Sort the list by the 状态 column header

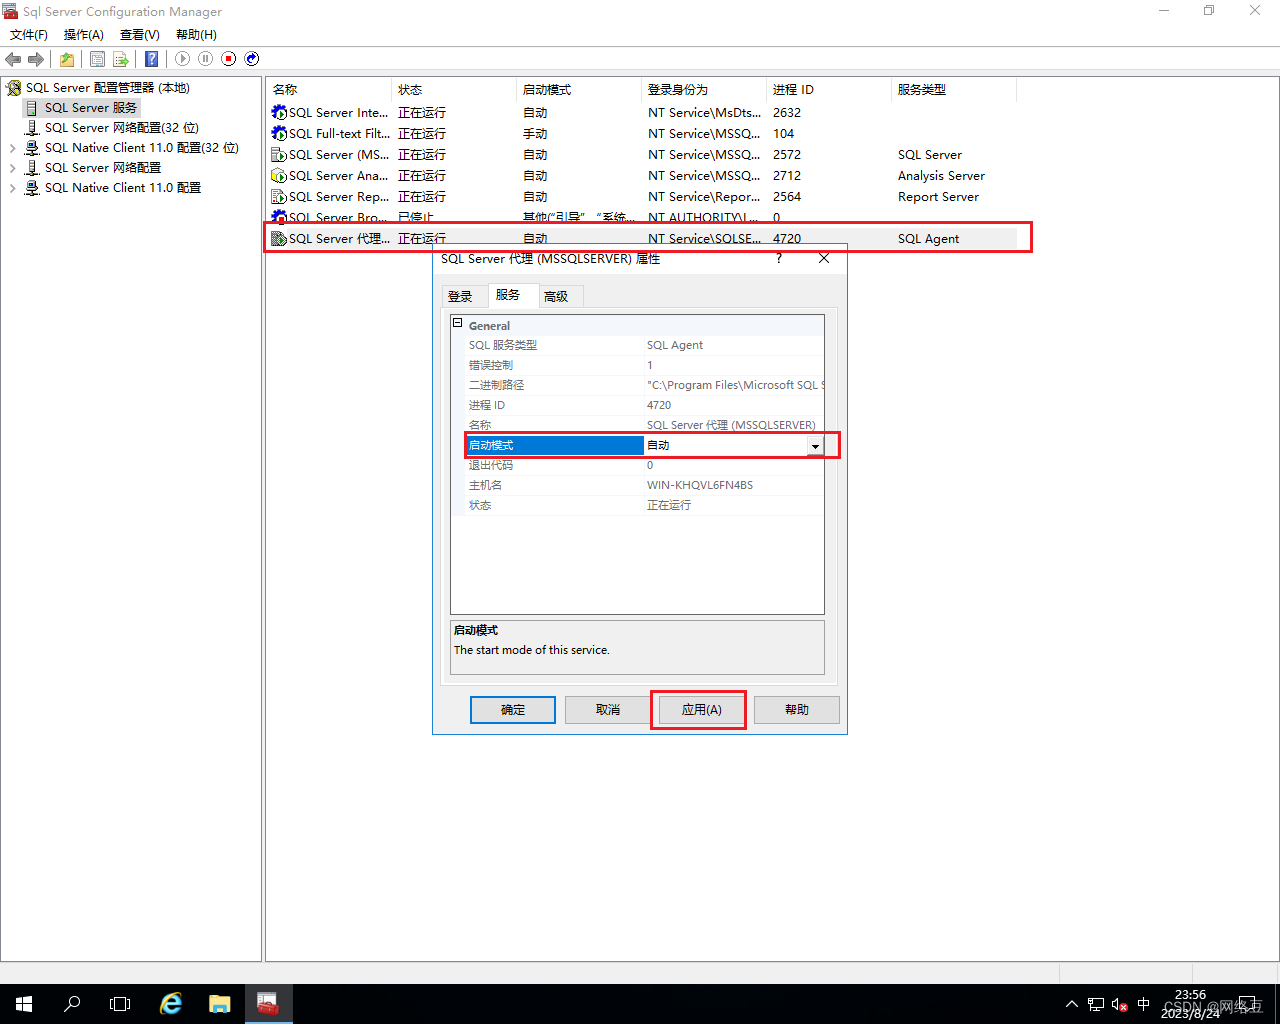pyautogui.click(x=454, y=90)
